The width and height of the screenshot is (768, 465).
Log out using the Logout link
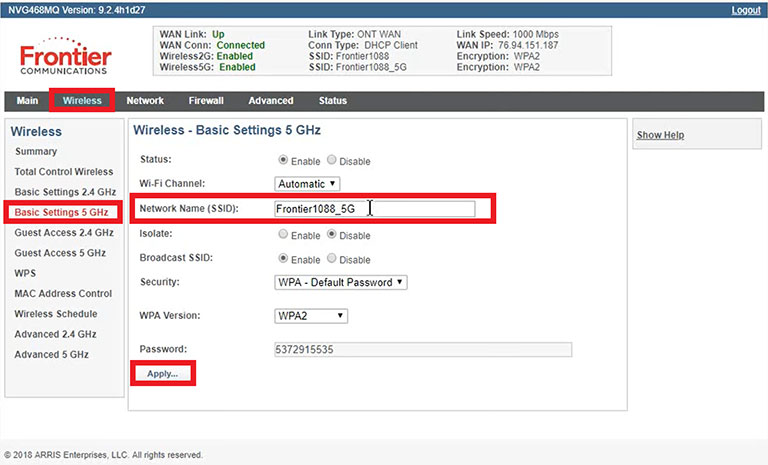click(746, 10)
